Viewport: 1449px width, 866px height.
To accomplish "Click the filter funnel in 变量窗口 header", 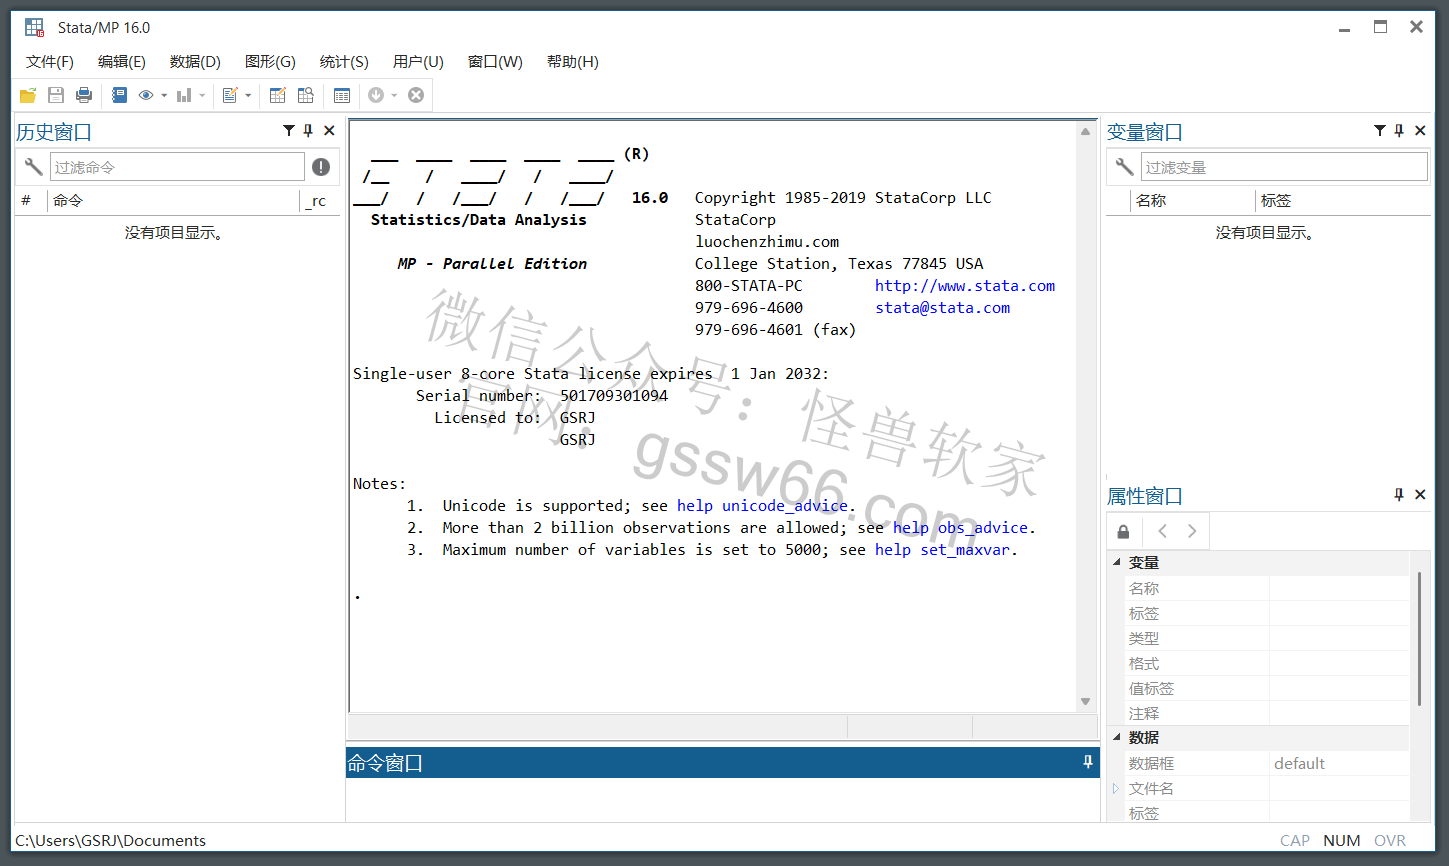I will 1380,130.
